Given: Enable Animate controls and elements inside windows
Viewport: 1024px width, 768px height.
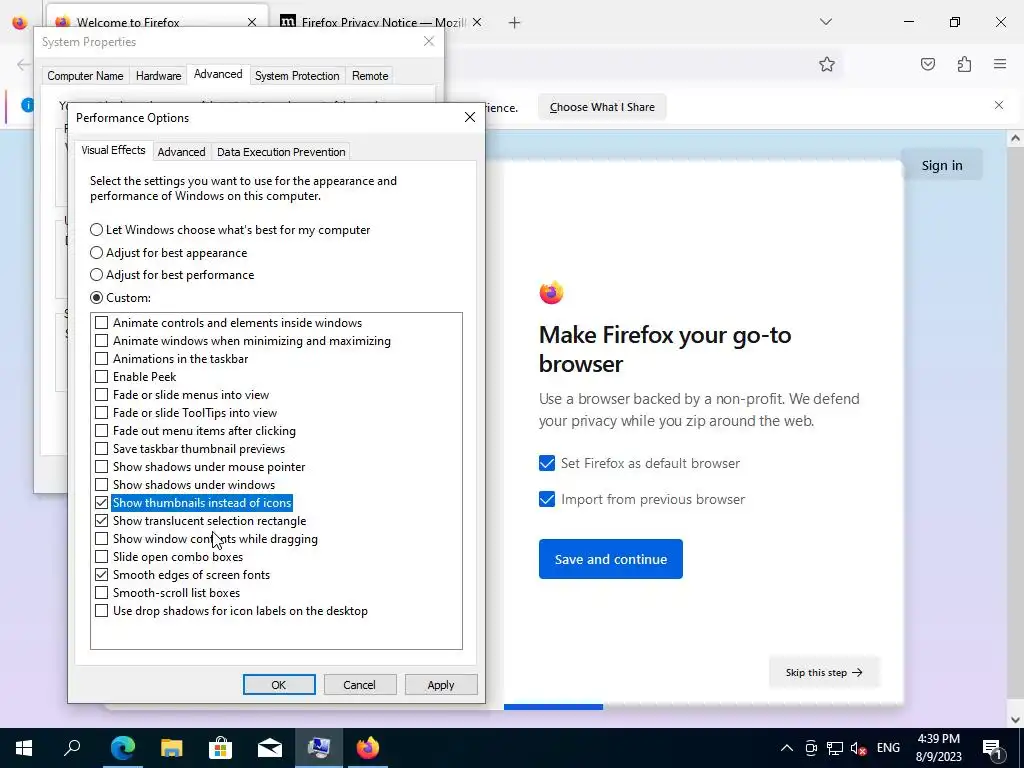Looking at the screenshot, I should [101, 323].
